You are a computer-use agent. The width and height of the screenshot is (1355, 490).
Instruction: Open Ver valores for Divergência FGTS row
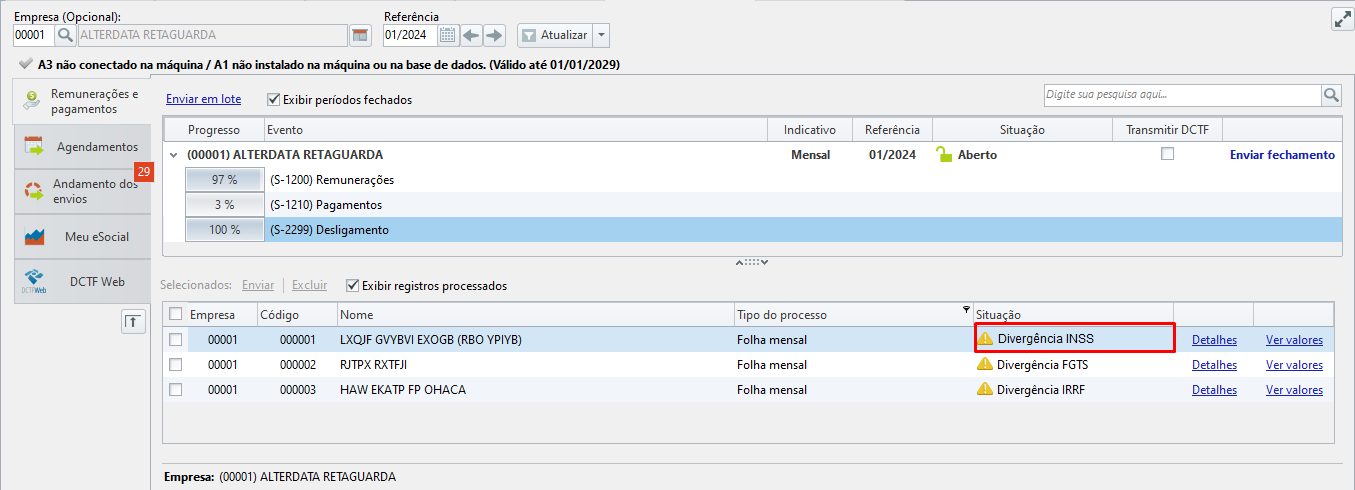pos(1294,365)
